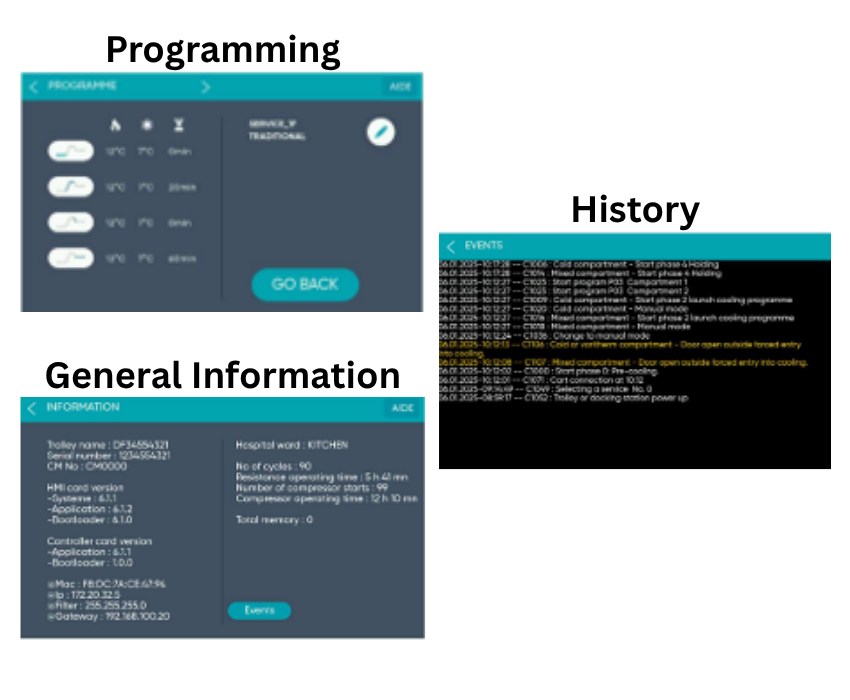Select the Total memory line
The width and height of the screenshot is (850, 700).
(x=274, y=520)
